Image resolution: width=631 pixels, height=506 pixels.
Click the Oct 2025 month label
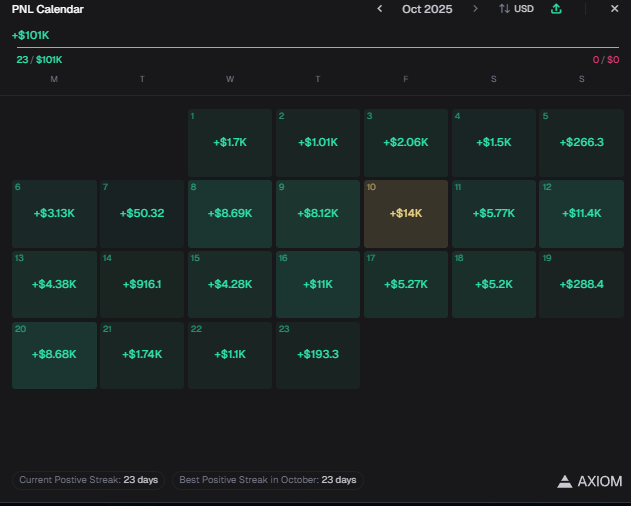tap(427, 9)
